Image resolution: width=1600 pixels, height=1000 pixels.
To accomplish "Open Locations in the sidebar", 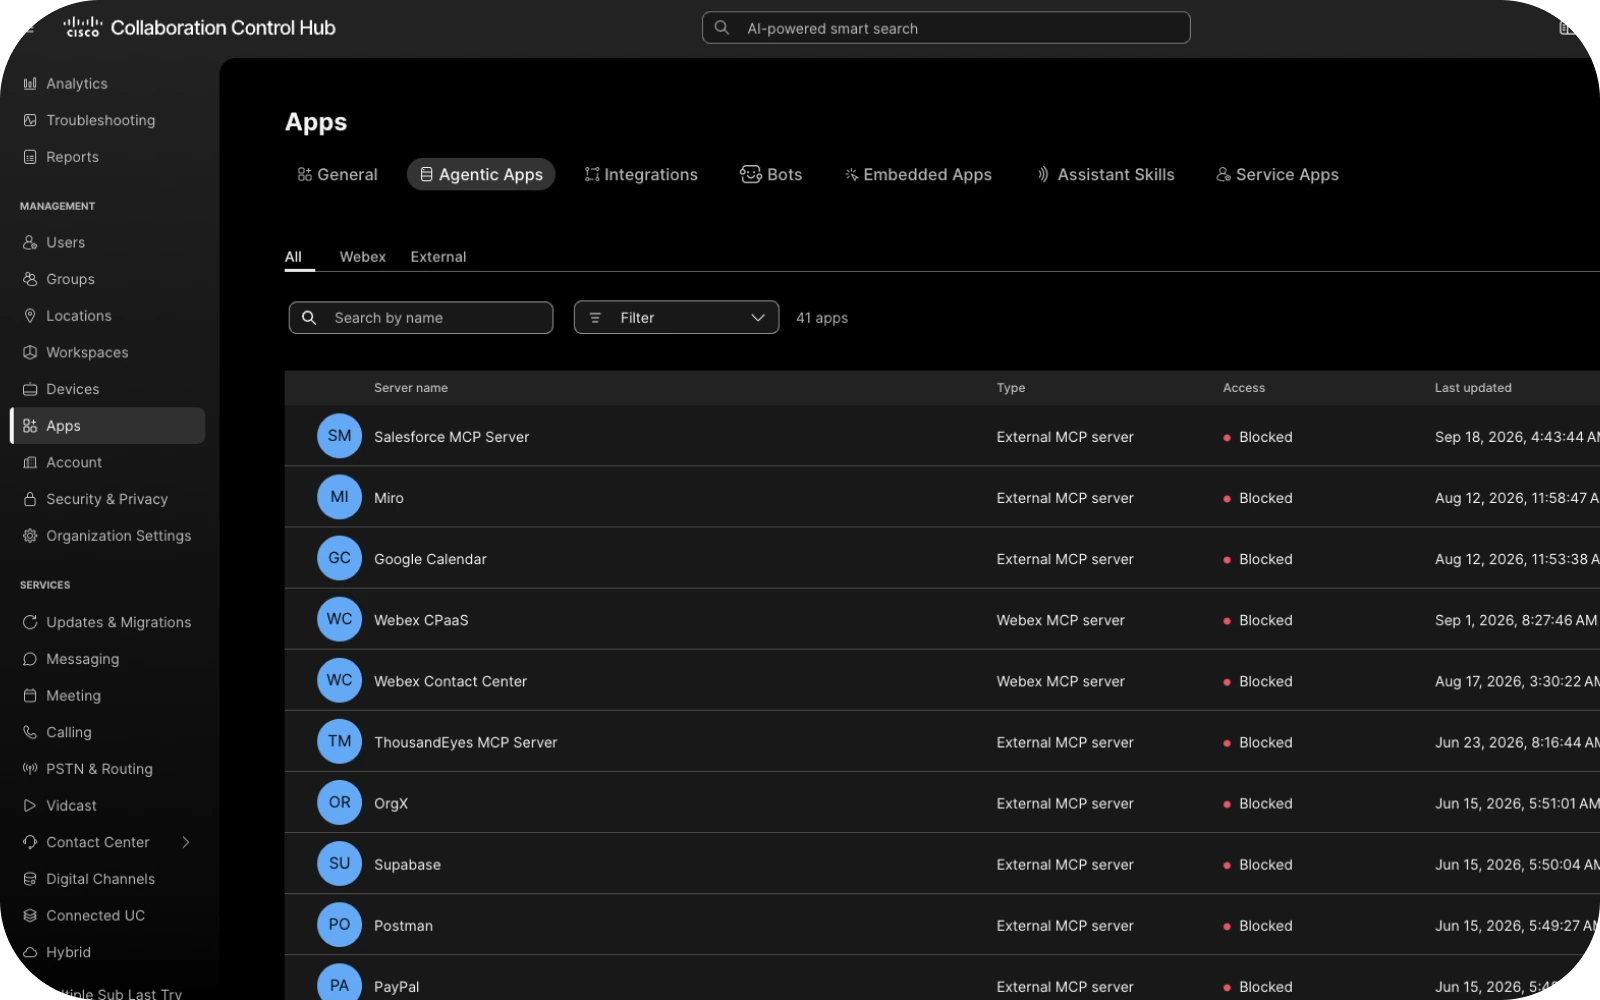I will (68, 316).
